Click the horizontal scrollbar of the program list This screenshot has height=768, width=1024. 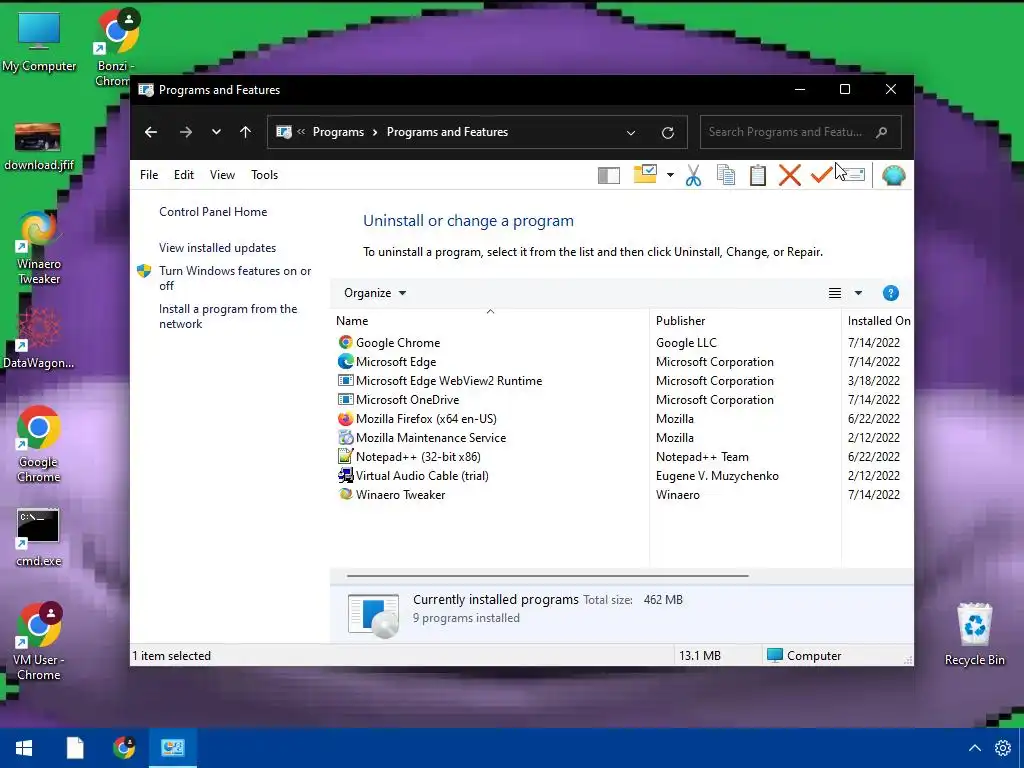coord(547,576)
